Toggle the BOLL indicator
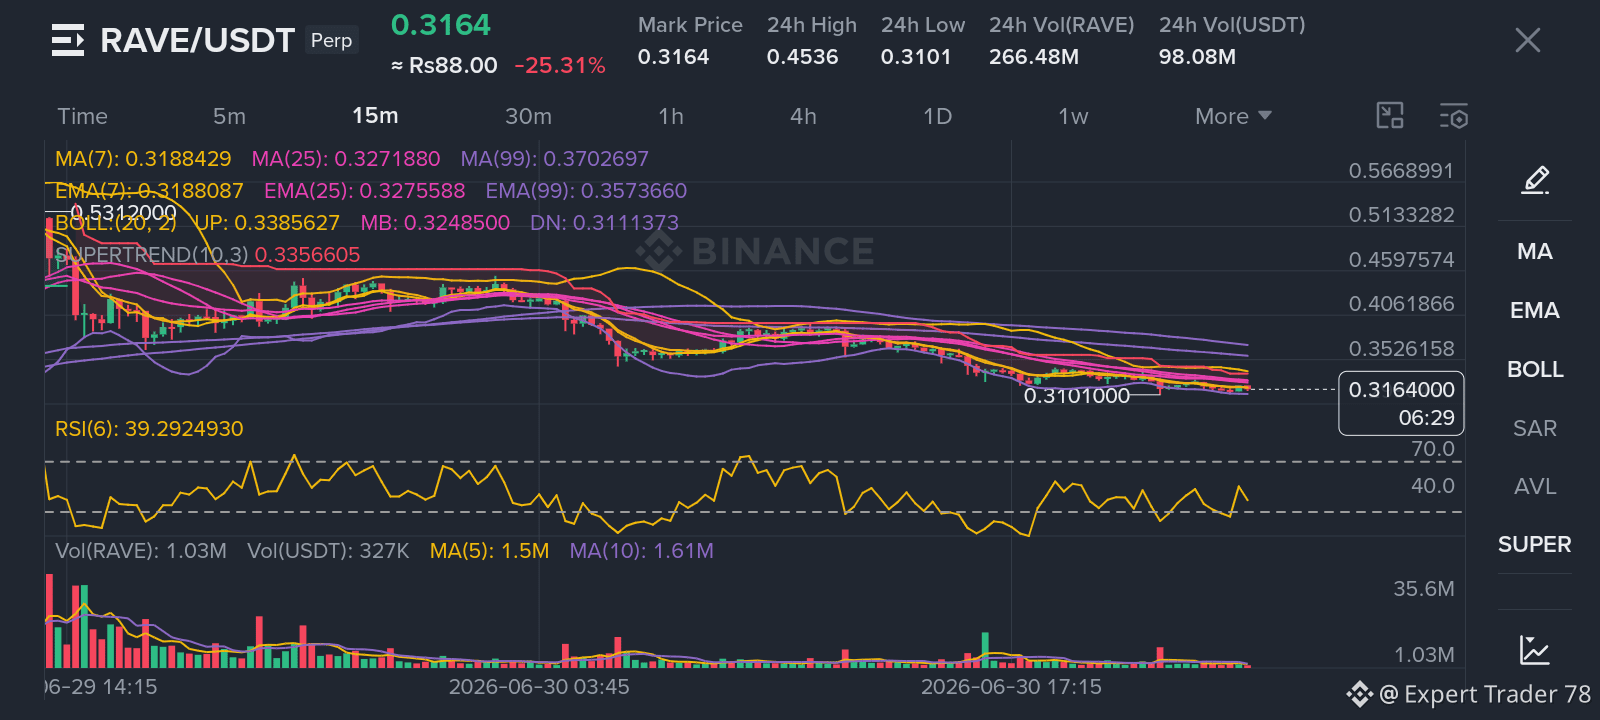Image resolution: width=1600 pixels, height=720 pixels. click(x=1535, y=370)
